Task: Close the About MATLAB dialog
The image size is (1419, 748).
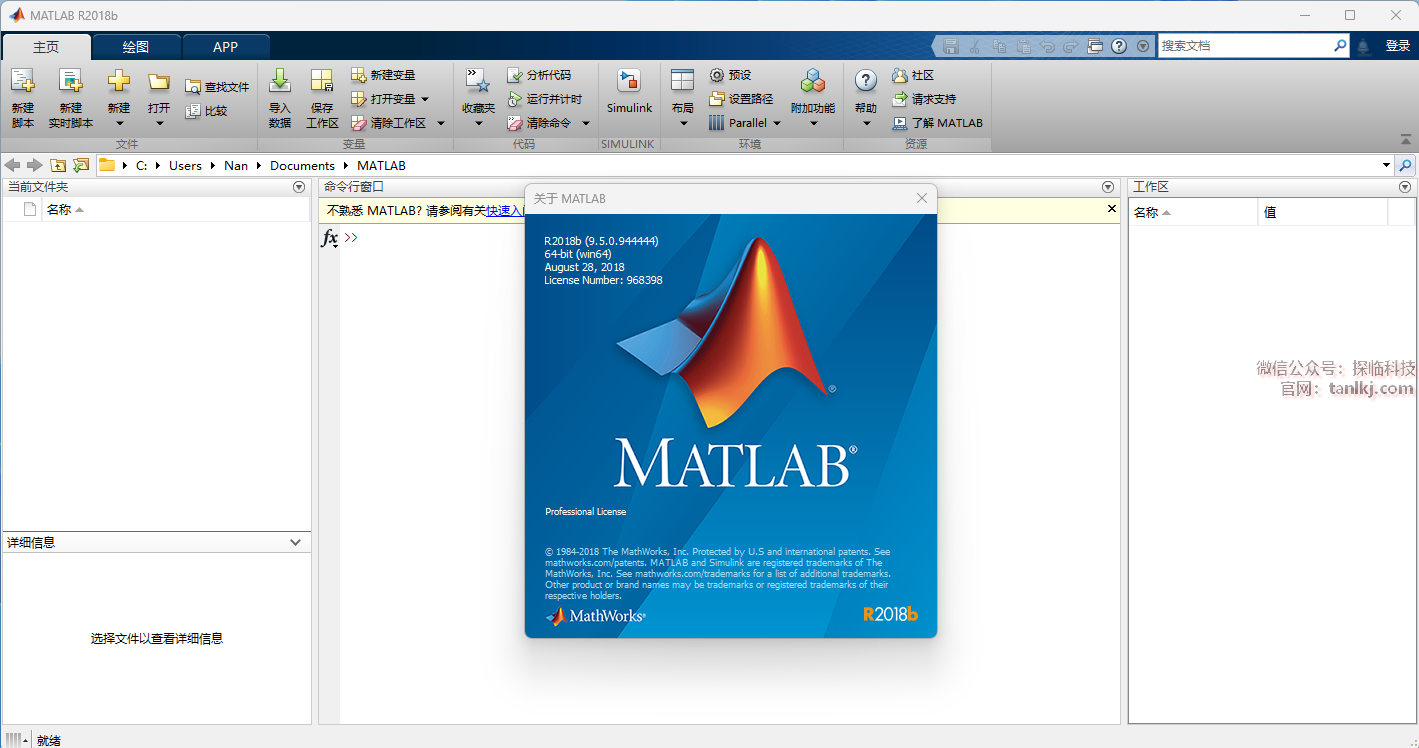Action: click(922, 198)
